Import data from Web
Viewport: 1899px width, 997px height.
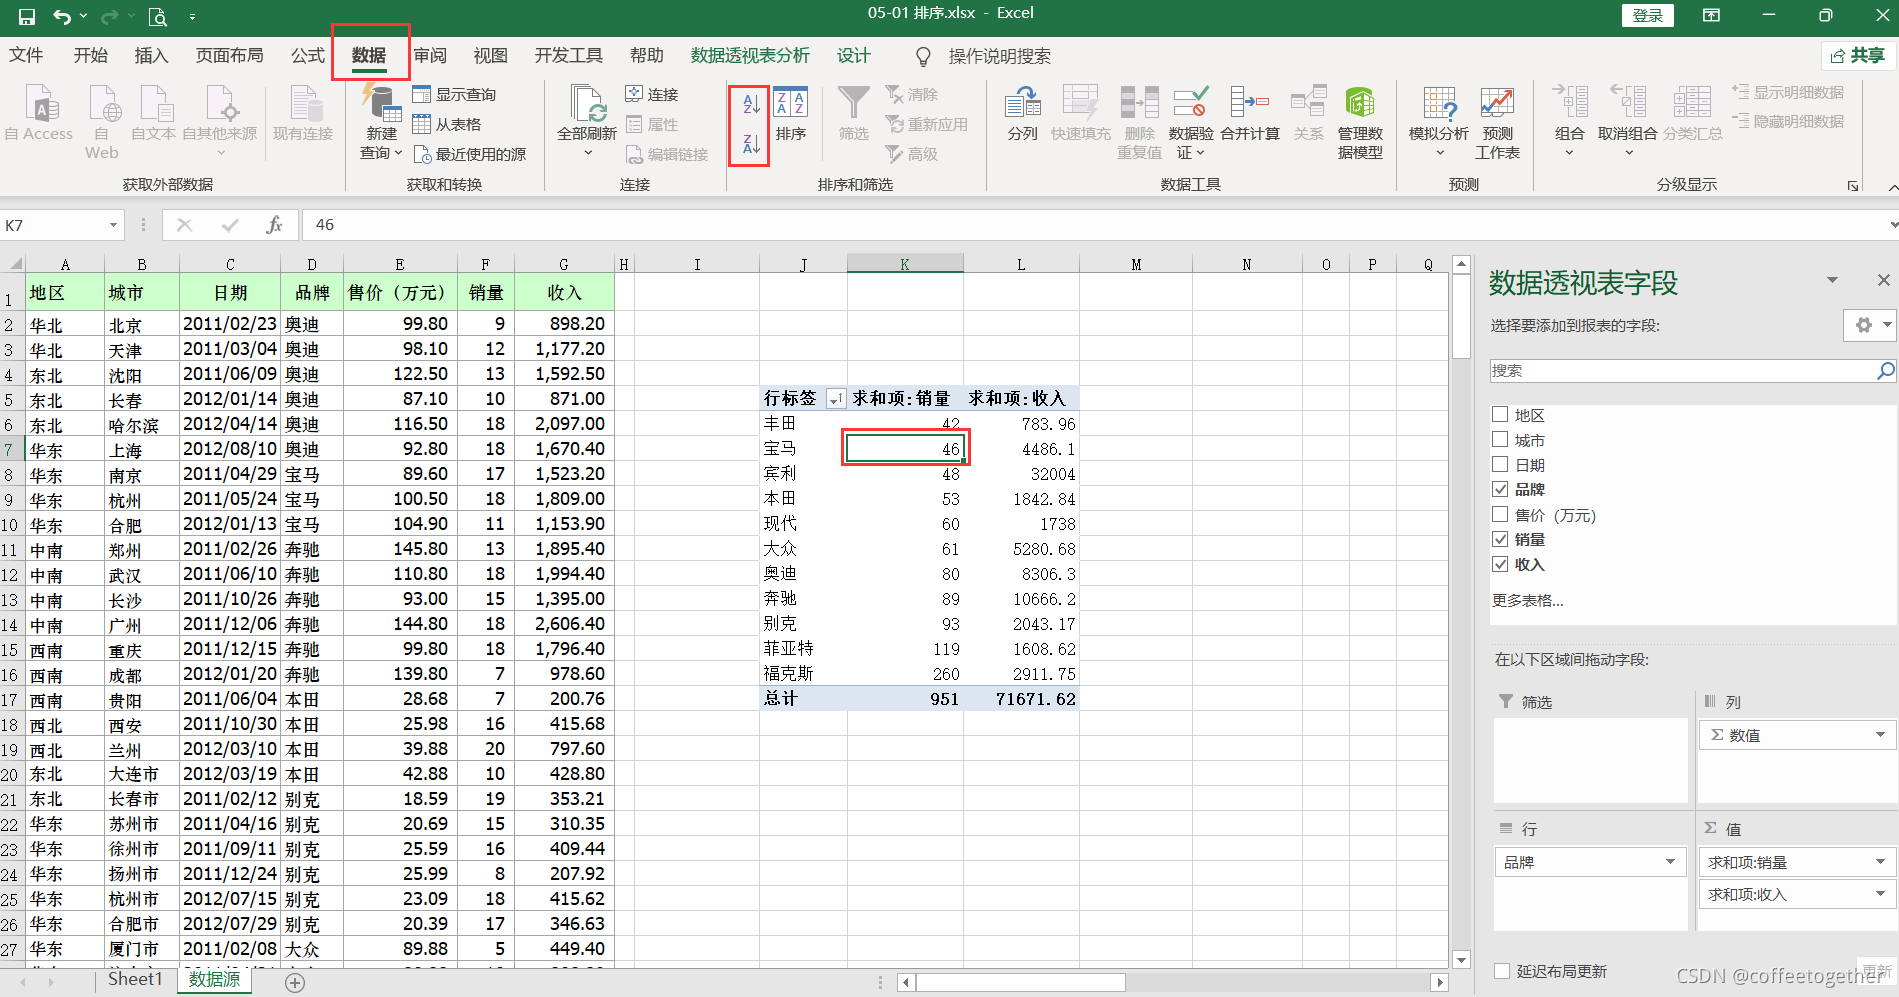[x=102, y=121]
